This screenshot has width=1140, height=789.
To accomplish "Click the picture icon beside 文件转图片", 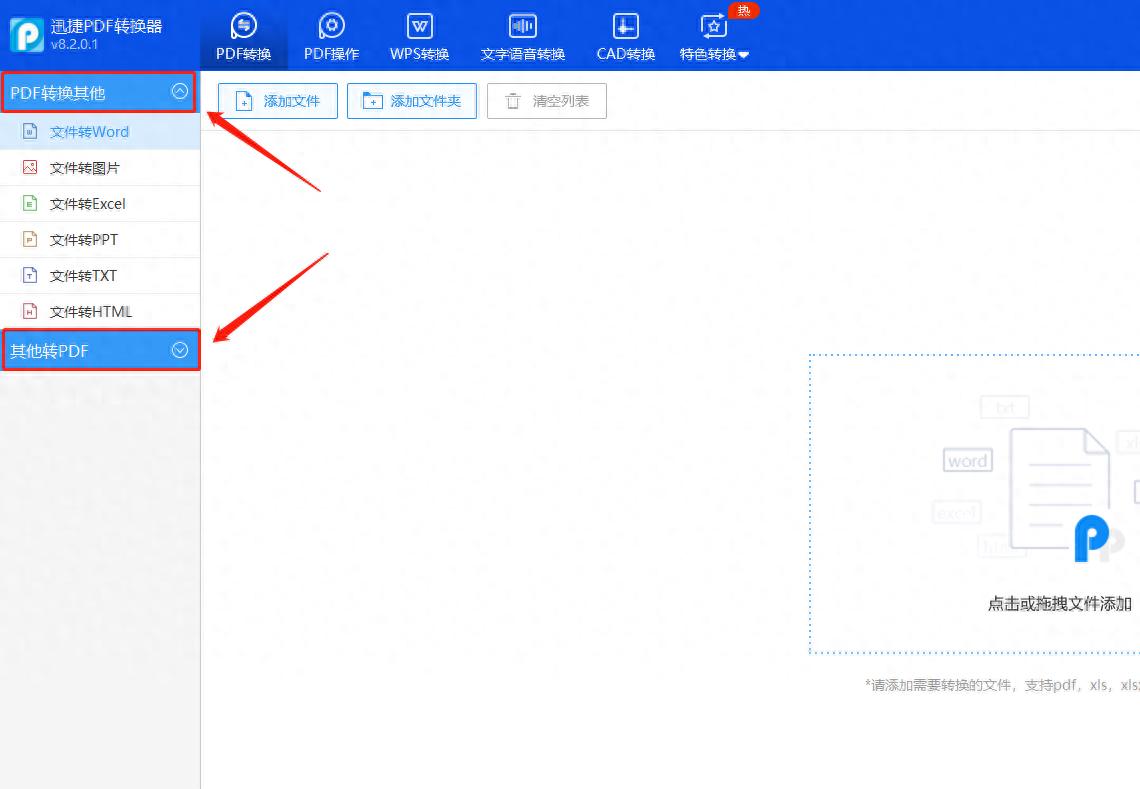I will point(30,167).
